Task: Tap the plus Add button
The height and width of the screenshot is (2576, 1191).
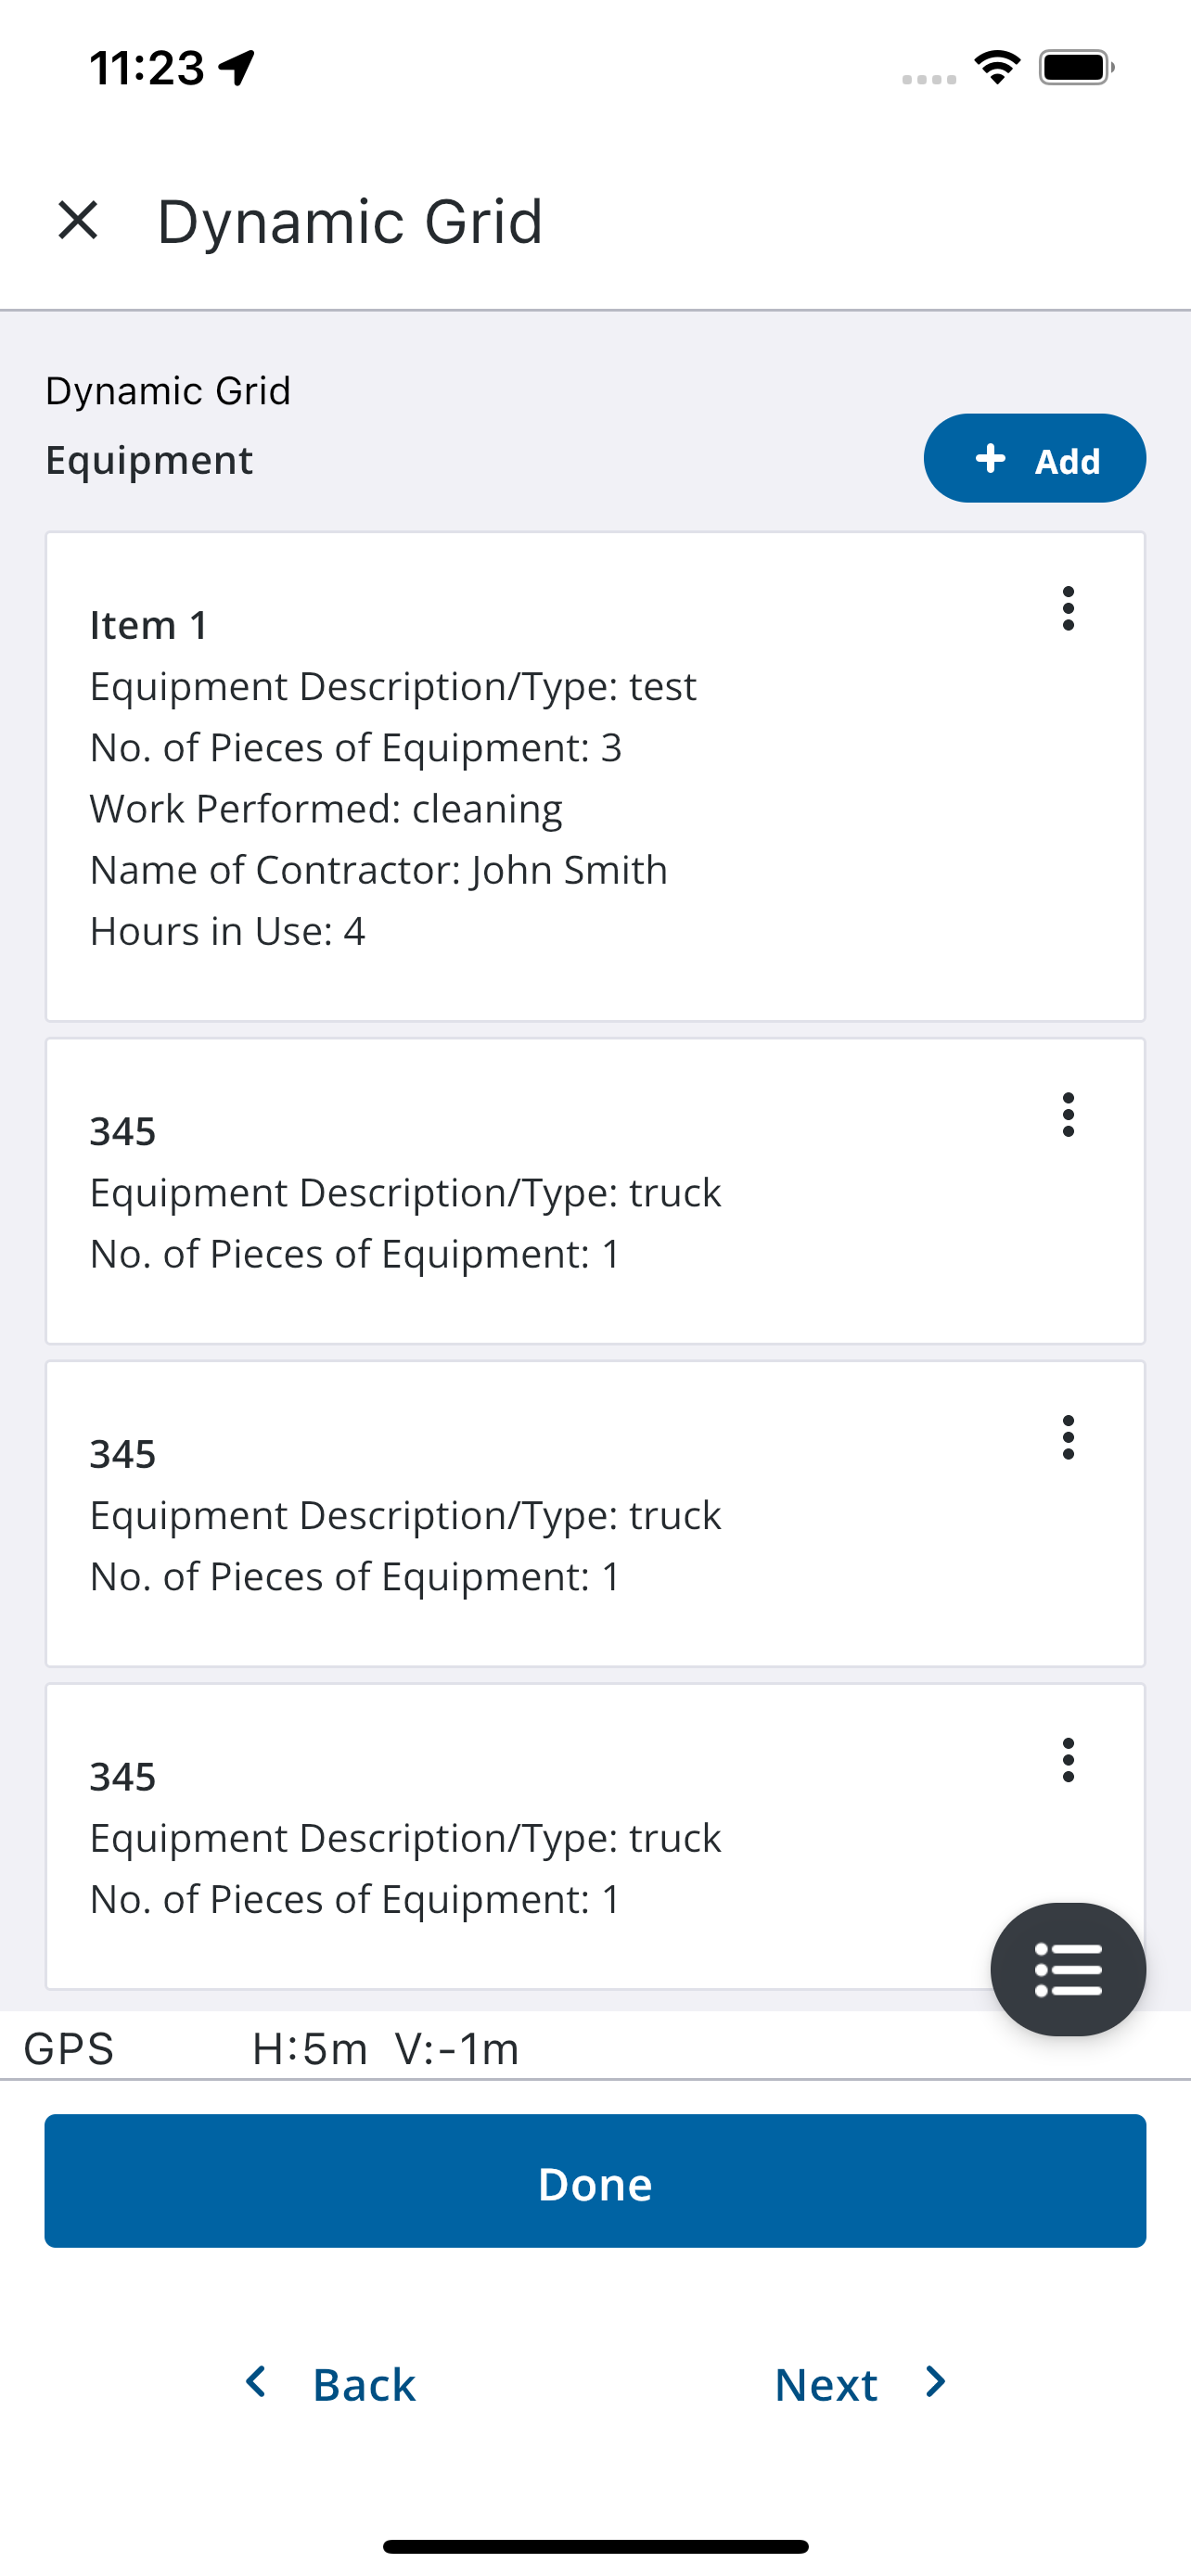Action: [x=1034, y=459]
